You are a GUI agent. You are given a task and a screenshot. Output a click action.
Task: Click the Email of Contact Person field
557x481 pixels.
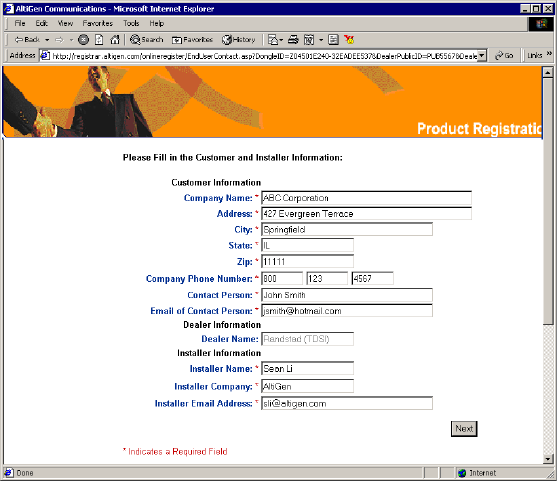click(x=347, y=311)
